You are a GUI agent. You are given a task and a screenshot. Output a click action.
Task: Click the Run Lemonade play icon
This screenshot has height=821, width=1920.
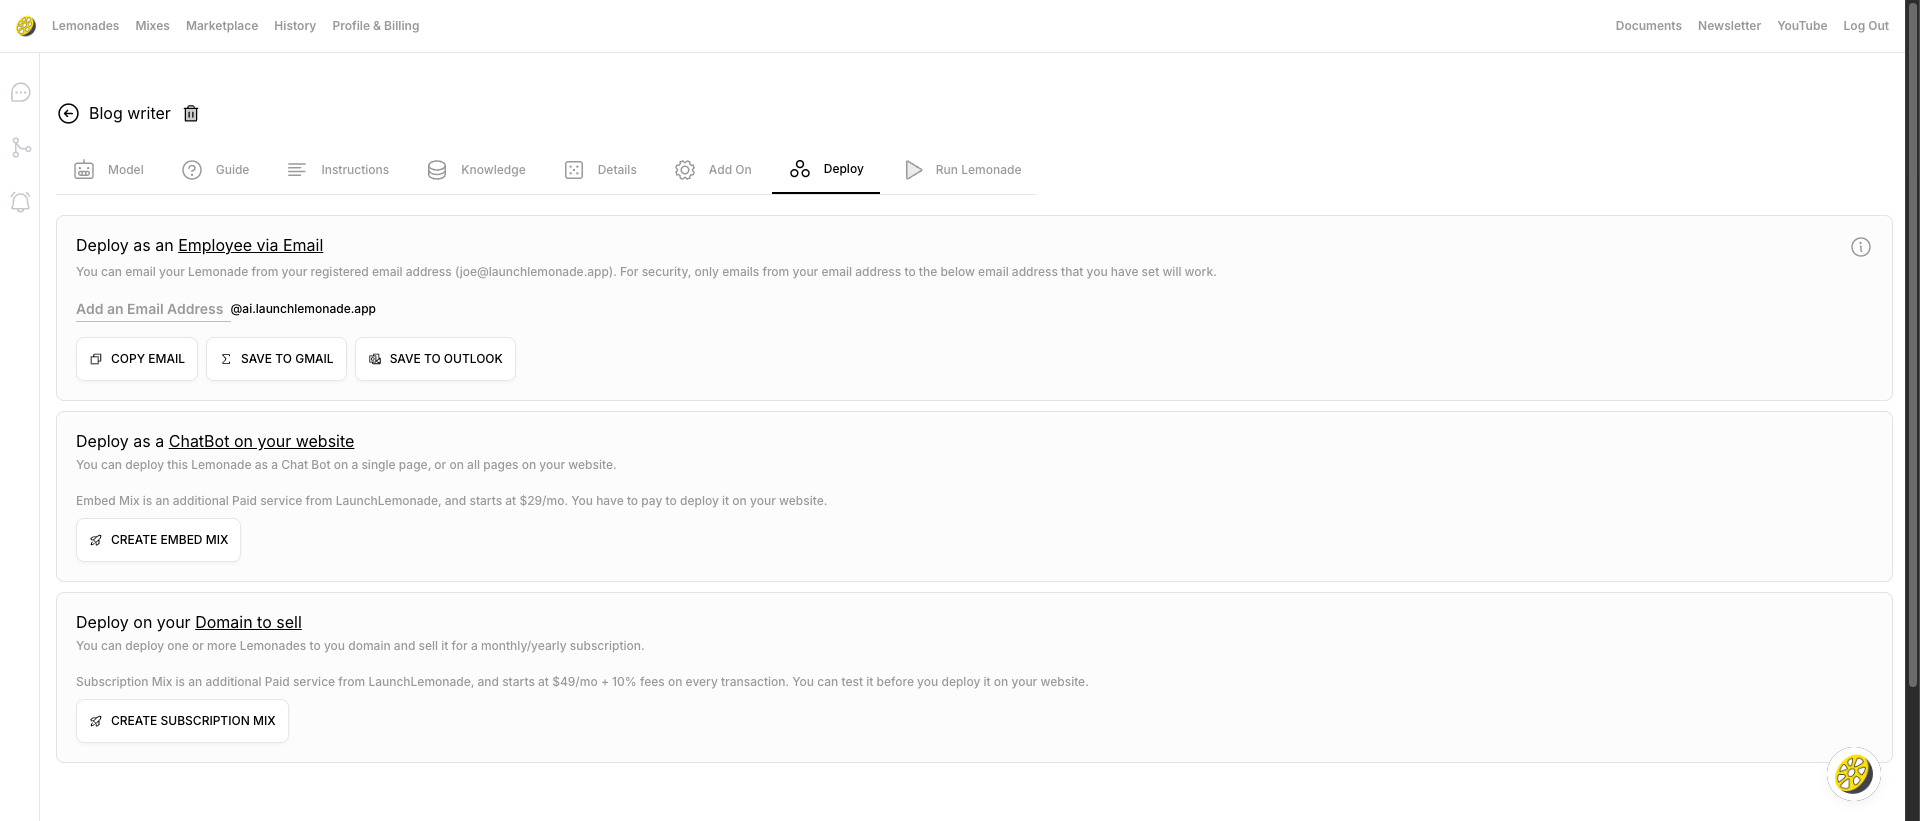pyautogui.click(x=913, y=170)
